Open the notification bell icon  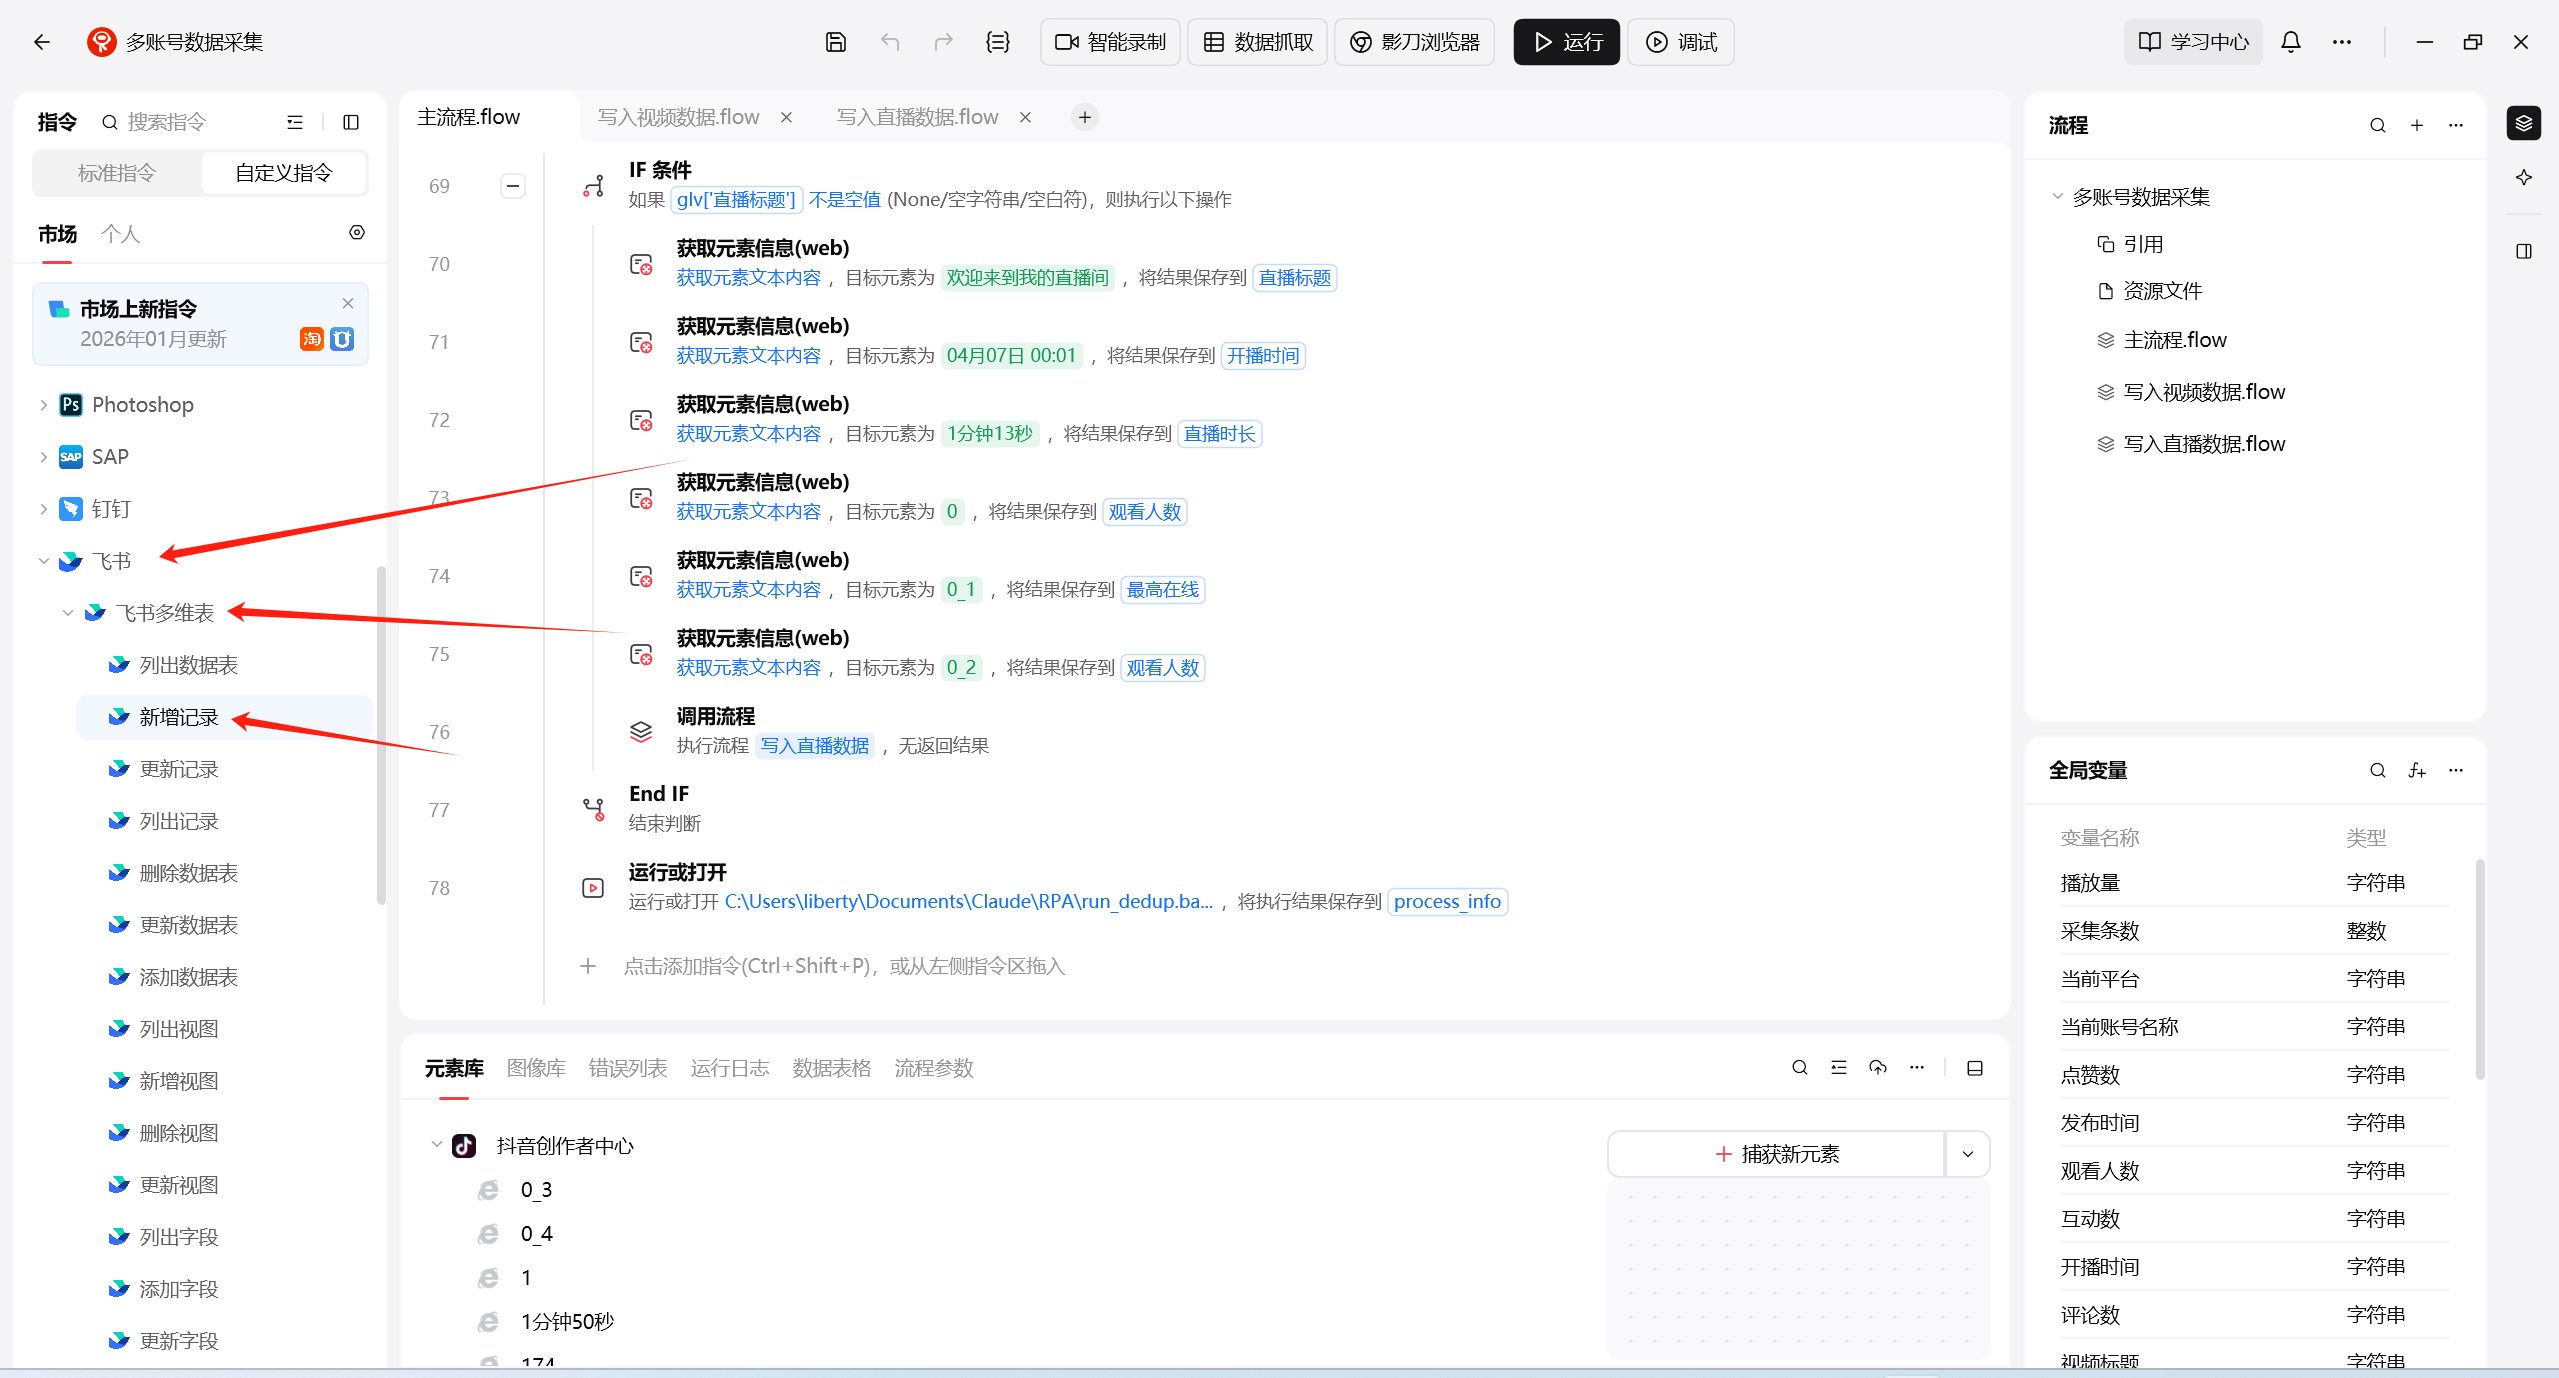tap(2289, 41)
